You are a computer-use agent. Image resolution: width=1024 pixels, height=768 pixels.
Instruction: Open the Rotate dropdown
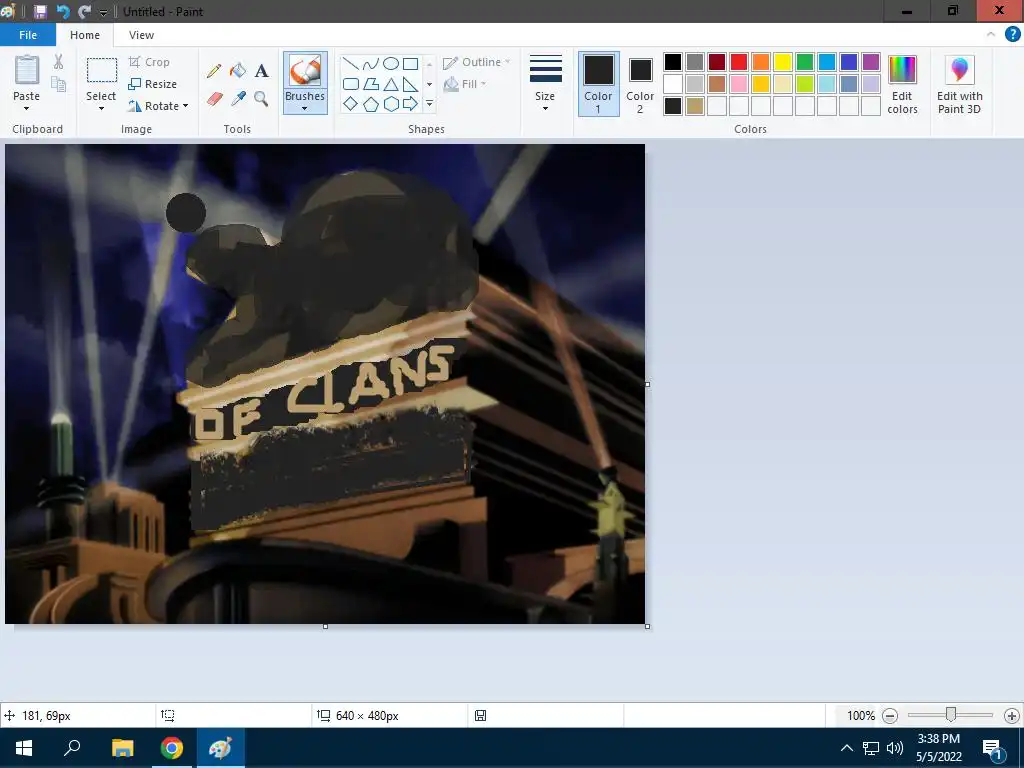(x=159, y=106)
